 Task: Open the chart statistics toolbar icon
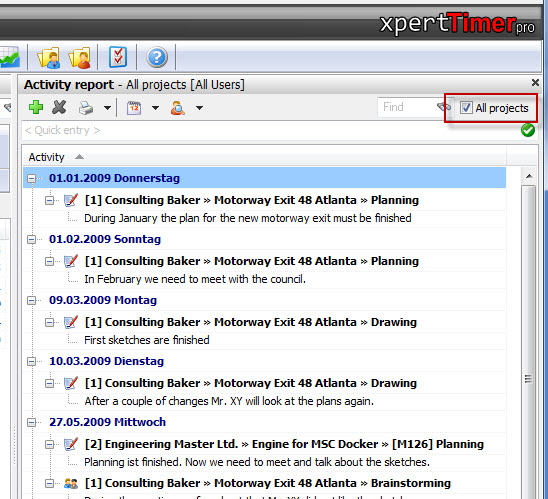pos(10,57)
